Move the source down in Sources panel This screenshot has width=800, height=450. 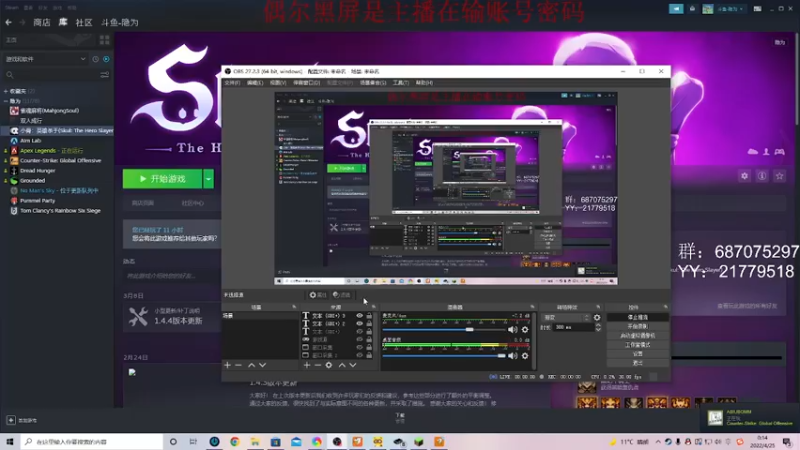click(x=353, y=365)
